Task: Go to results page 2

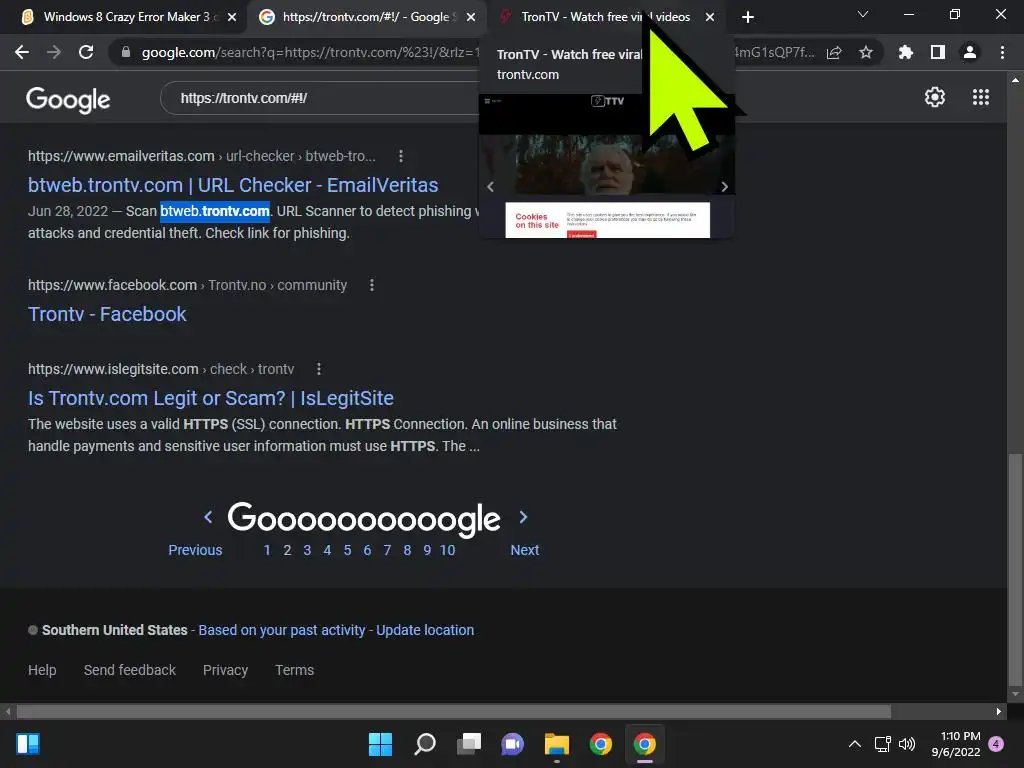Action: tap(287, 550)
